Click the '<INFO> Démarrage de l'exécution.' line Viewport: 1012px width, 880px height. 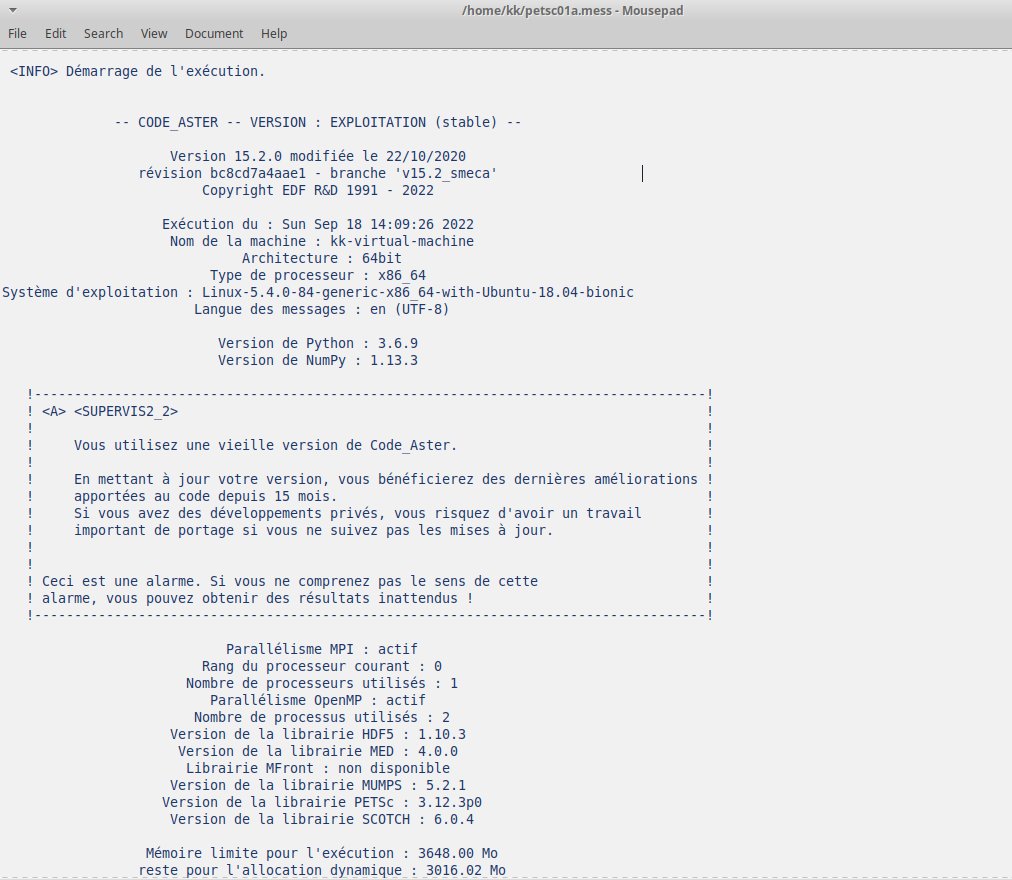[x=137, y=71]
